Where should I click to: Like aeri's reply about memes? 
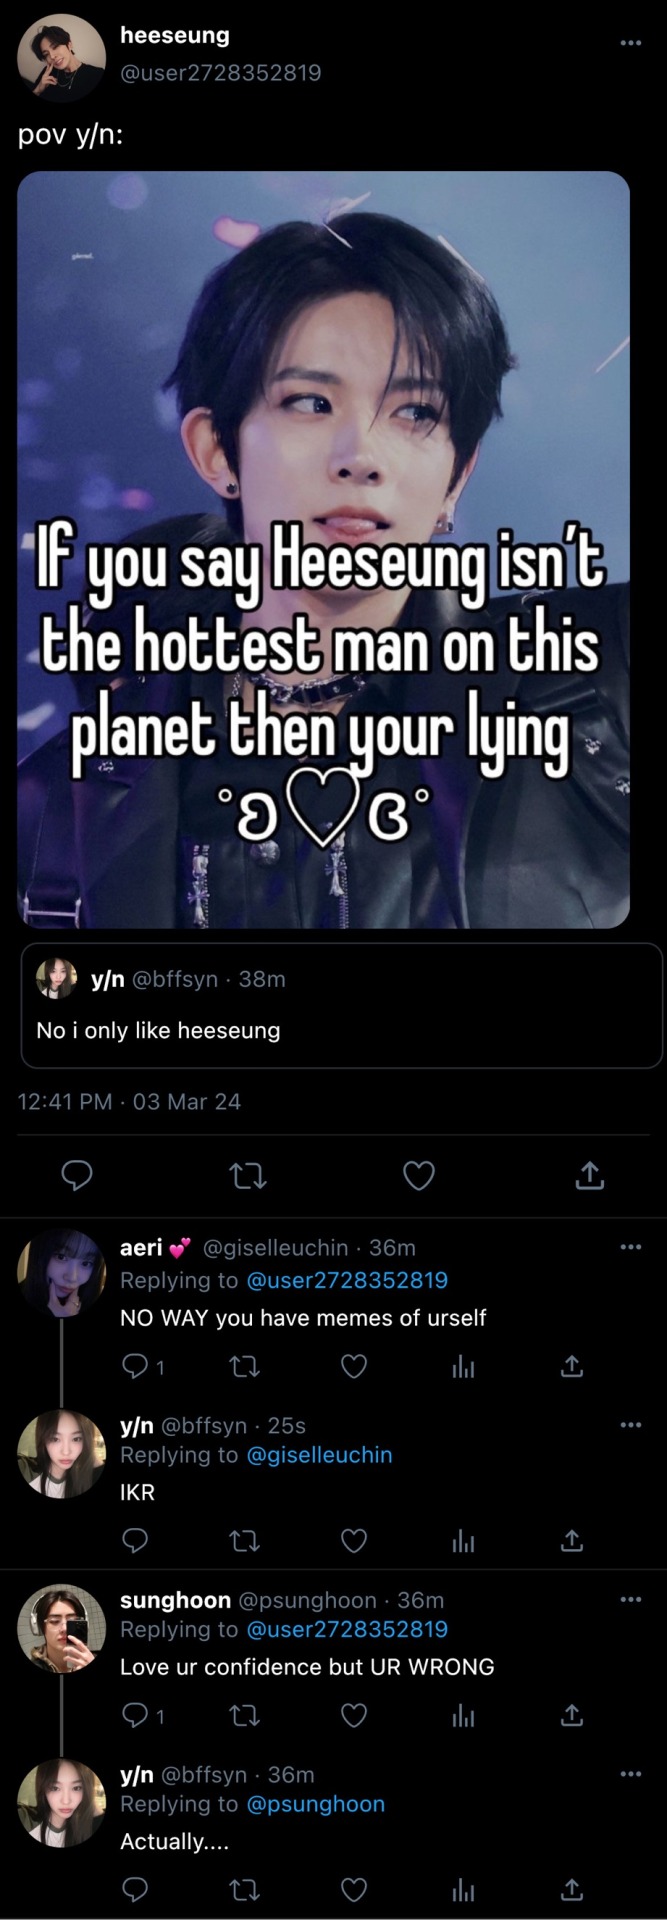(354, 1366)
